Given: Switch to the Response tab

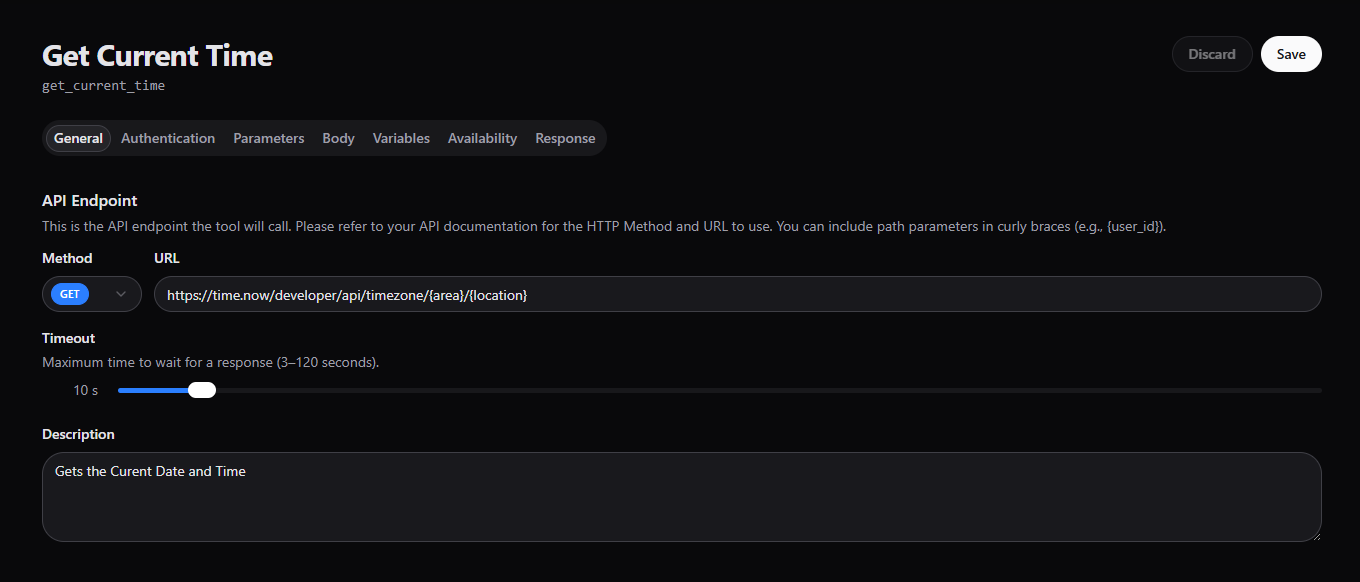Looking at the screenshot, I should pos(565,139).
